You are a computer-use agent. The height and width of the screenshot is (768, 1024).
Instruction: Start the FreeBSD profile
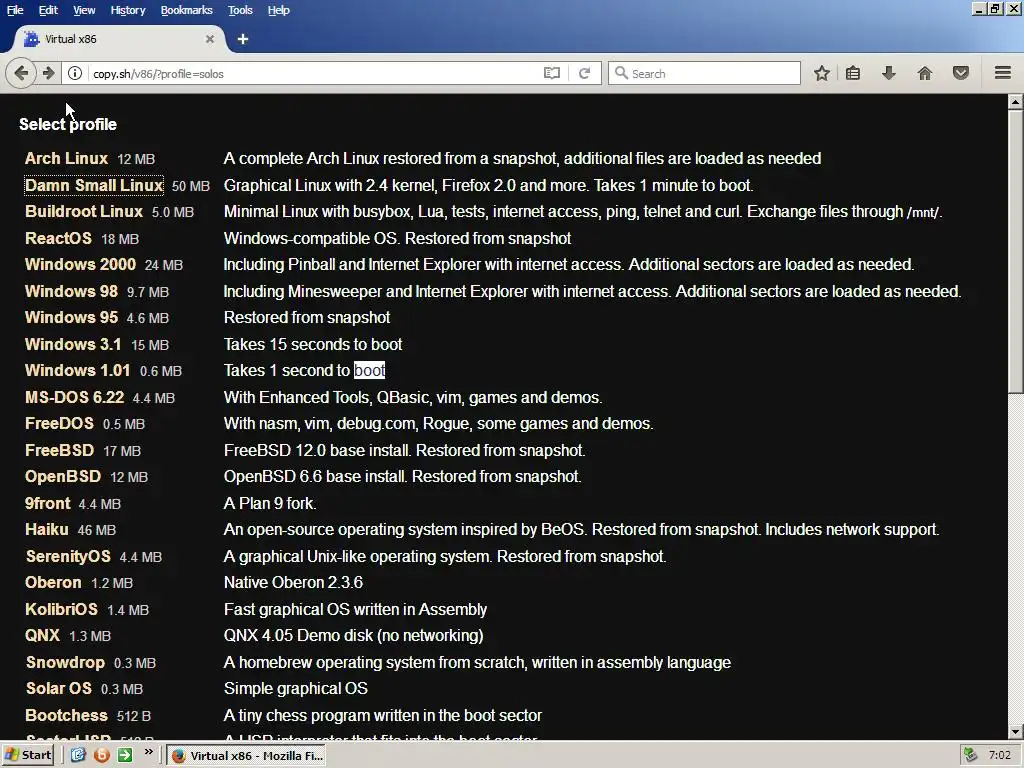[59, 450]
